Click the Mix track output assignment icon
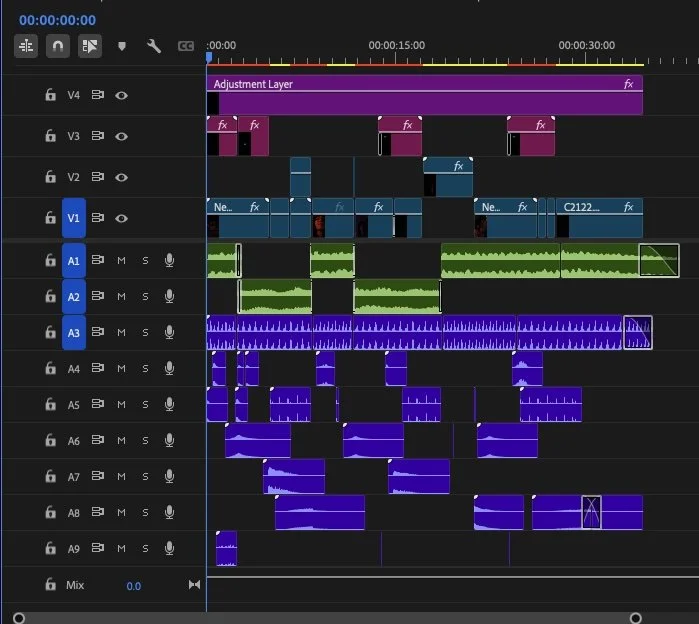The width and height of the screenshot is (699, 624). point(194,585)
